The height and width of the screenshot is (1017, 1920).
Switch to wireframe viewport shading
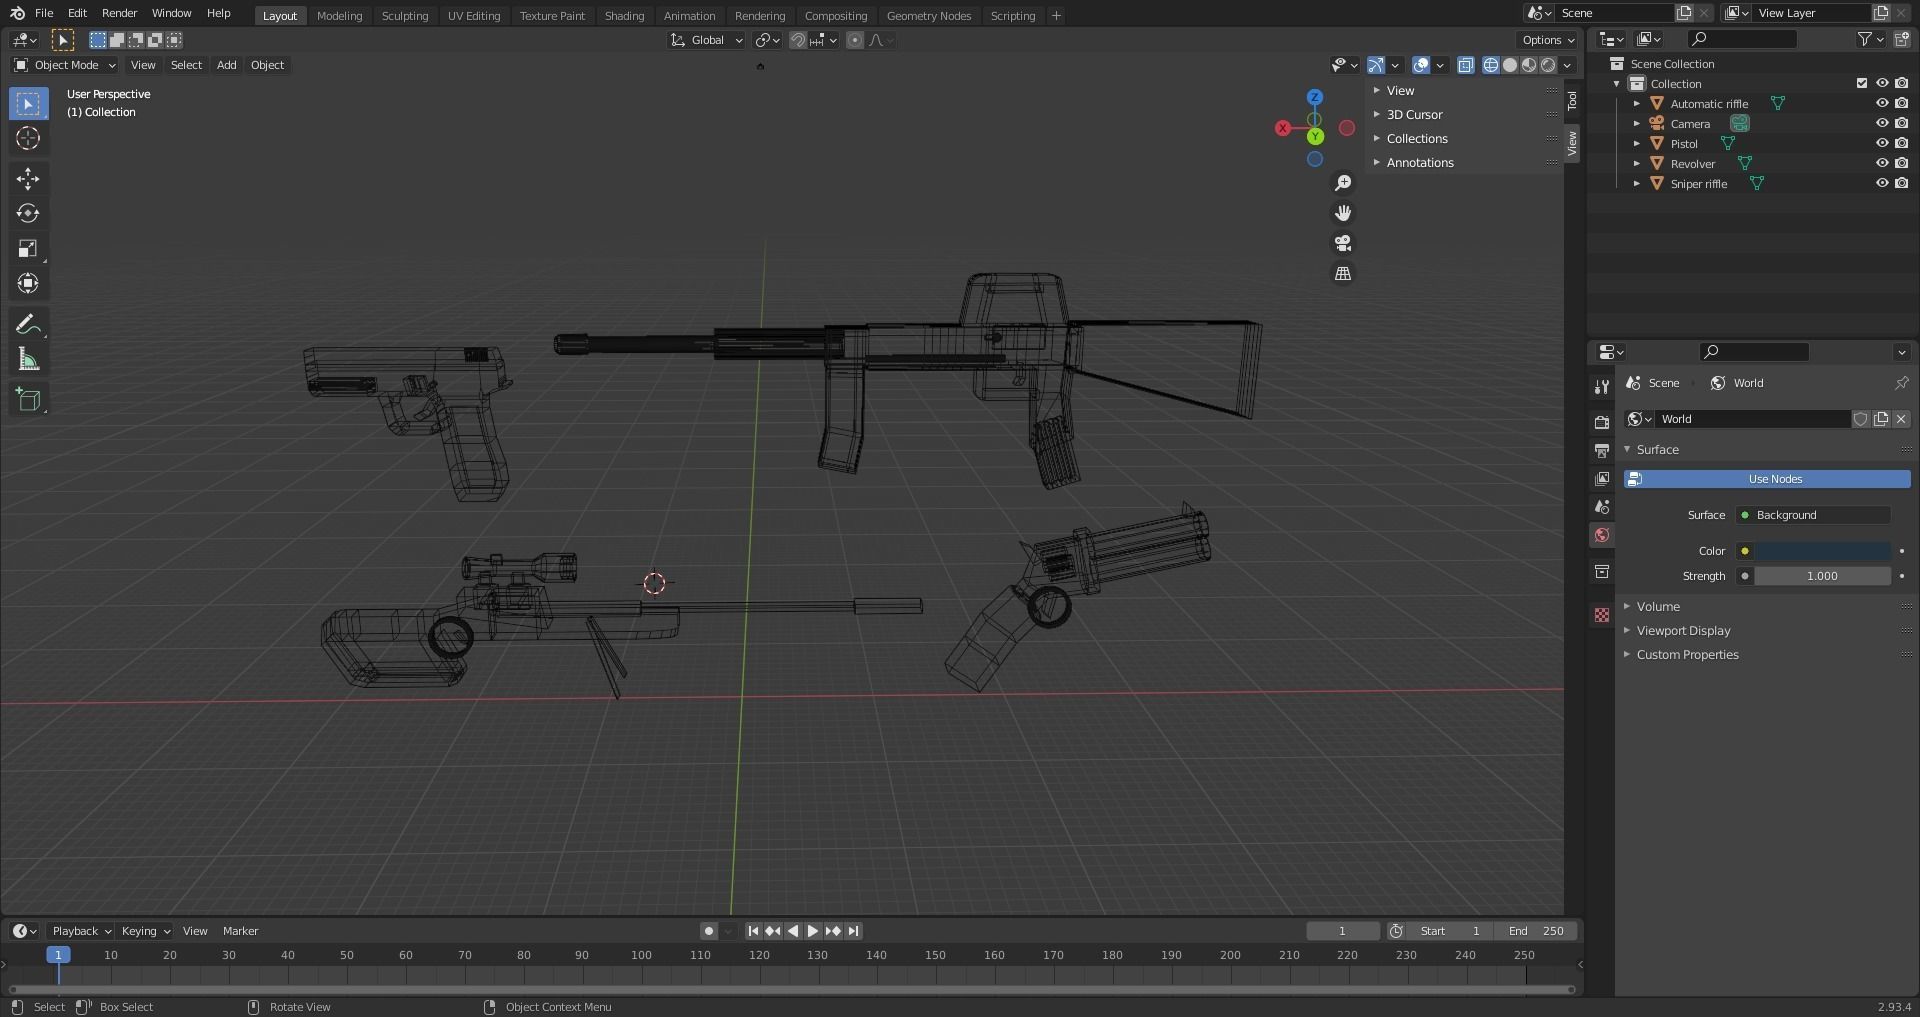(1491, 65)
